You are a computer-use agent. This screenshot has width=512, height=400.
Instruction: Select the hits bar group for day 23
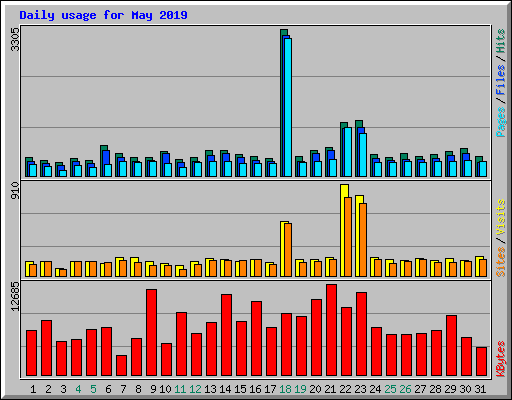click(x=361, y=148)
